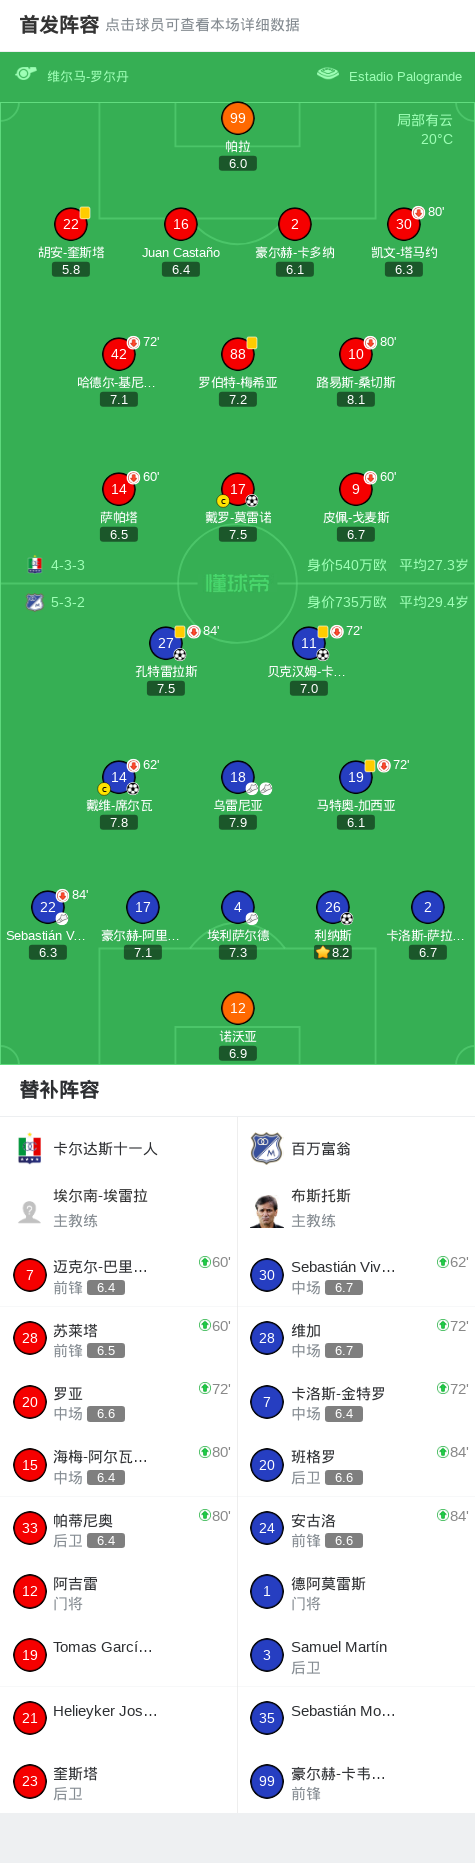This screenshot has width=475, height=1863.
Task: Open substitute 卡洛斯-金特罗 row
Action: pos(356,1402)
